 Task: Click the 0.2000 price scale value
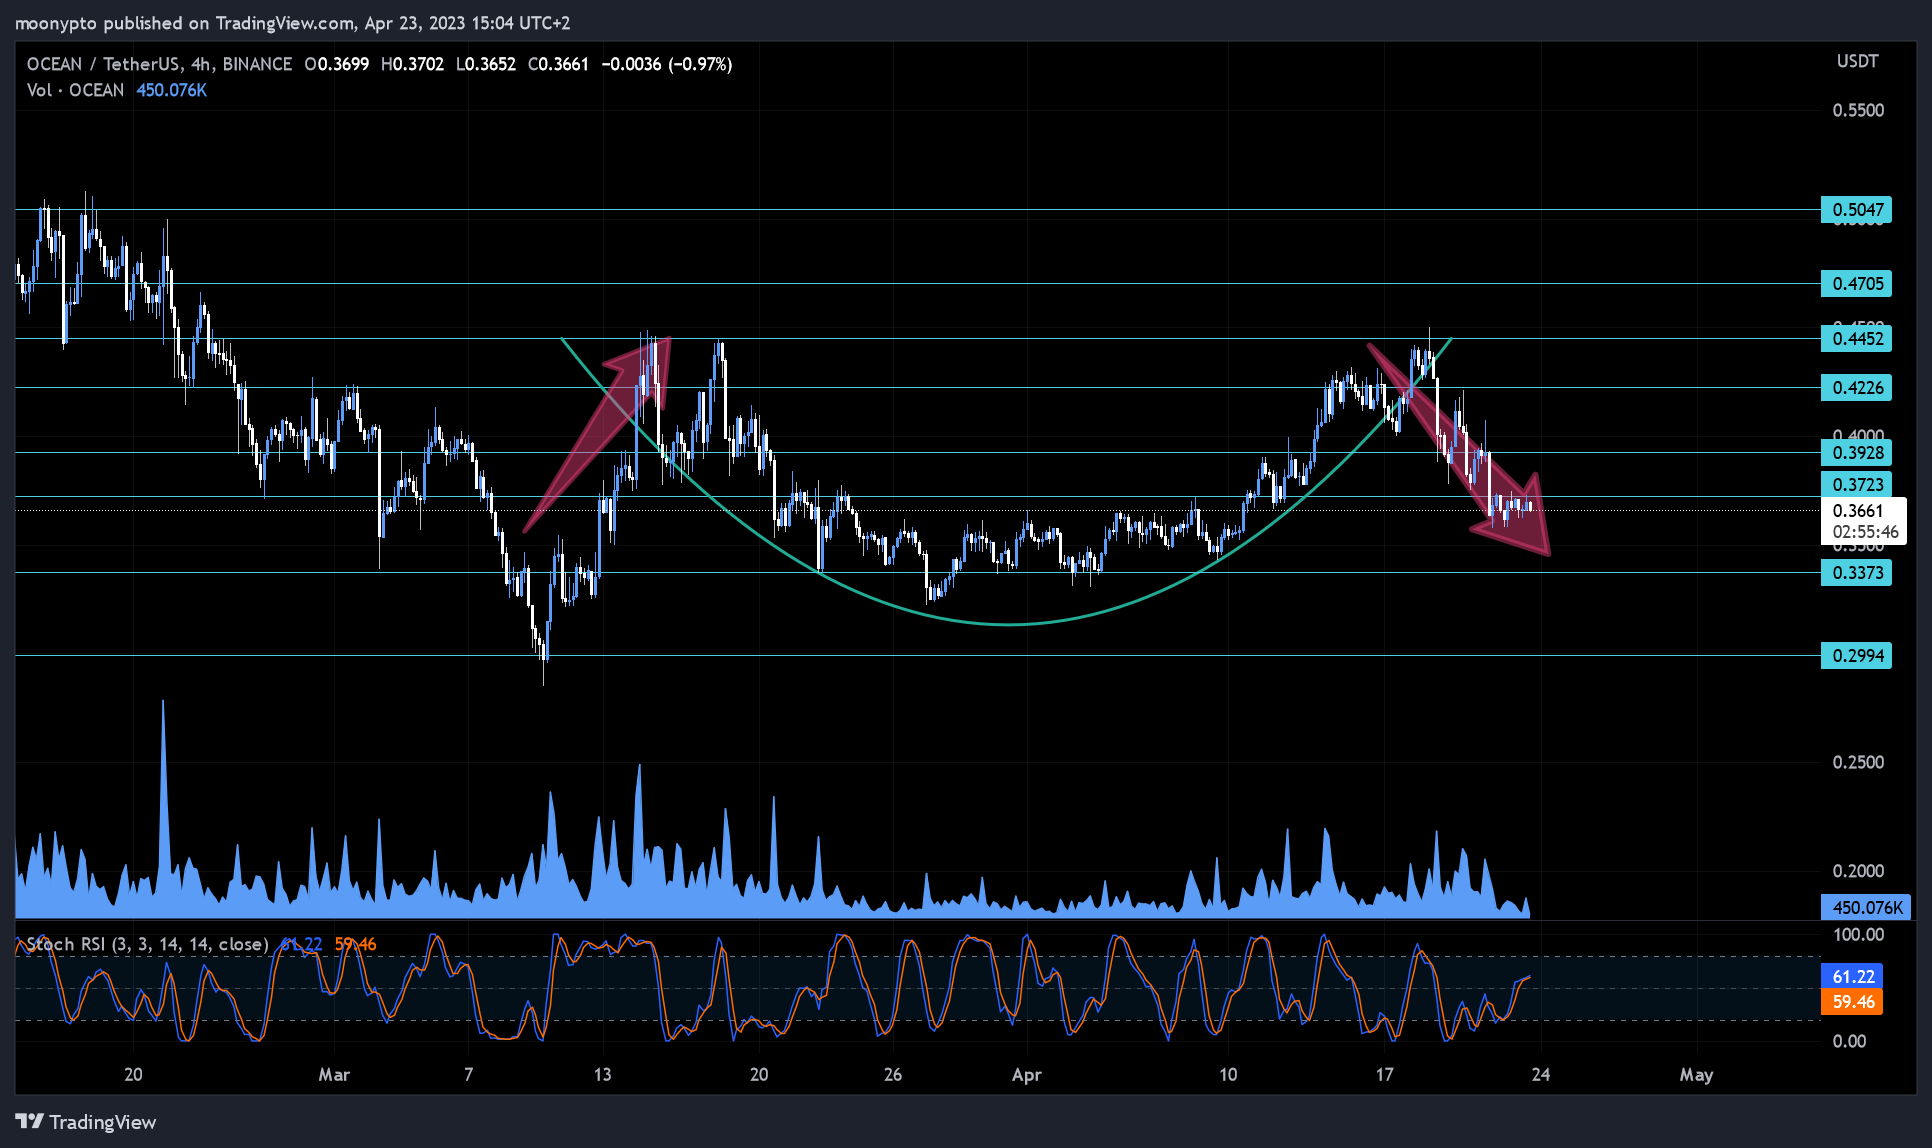[1858, 872]
